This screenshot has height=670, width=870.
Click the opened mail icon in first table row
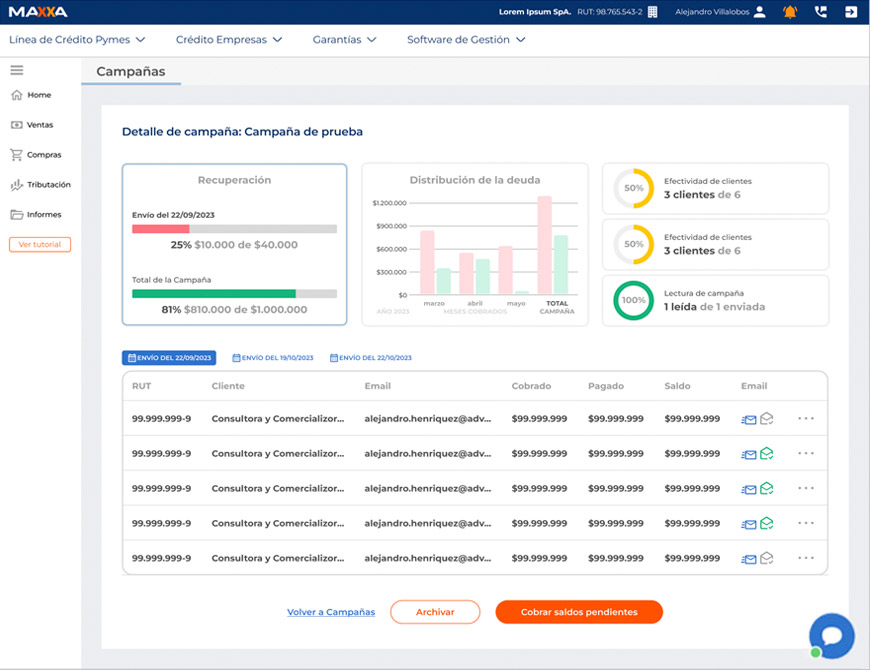[766, 418]
